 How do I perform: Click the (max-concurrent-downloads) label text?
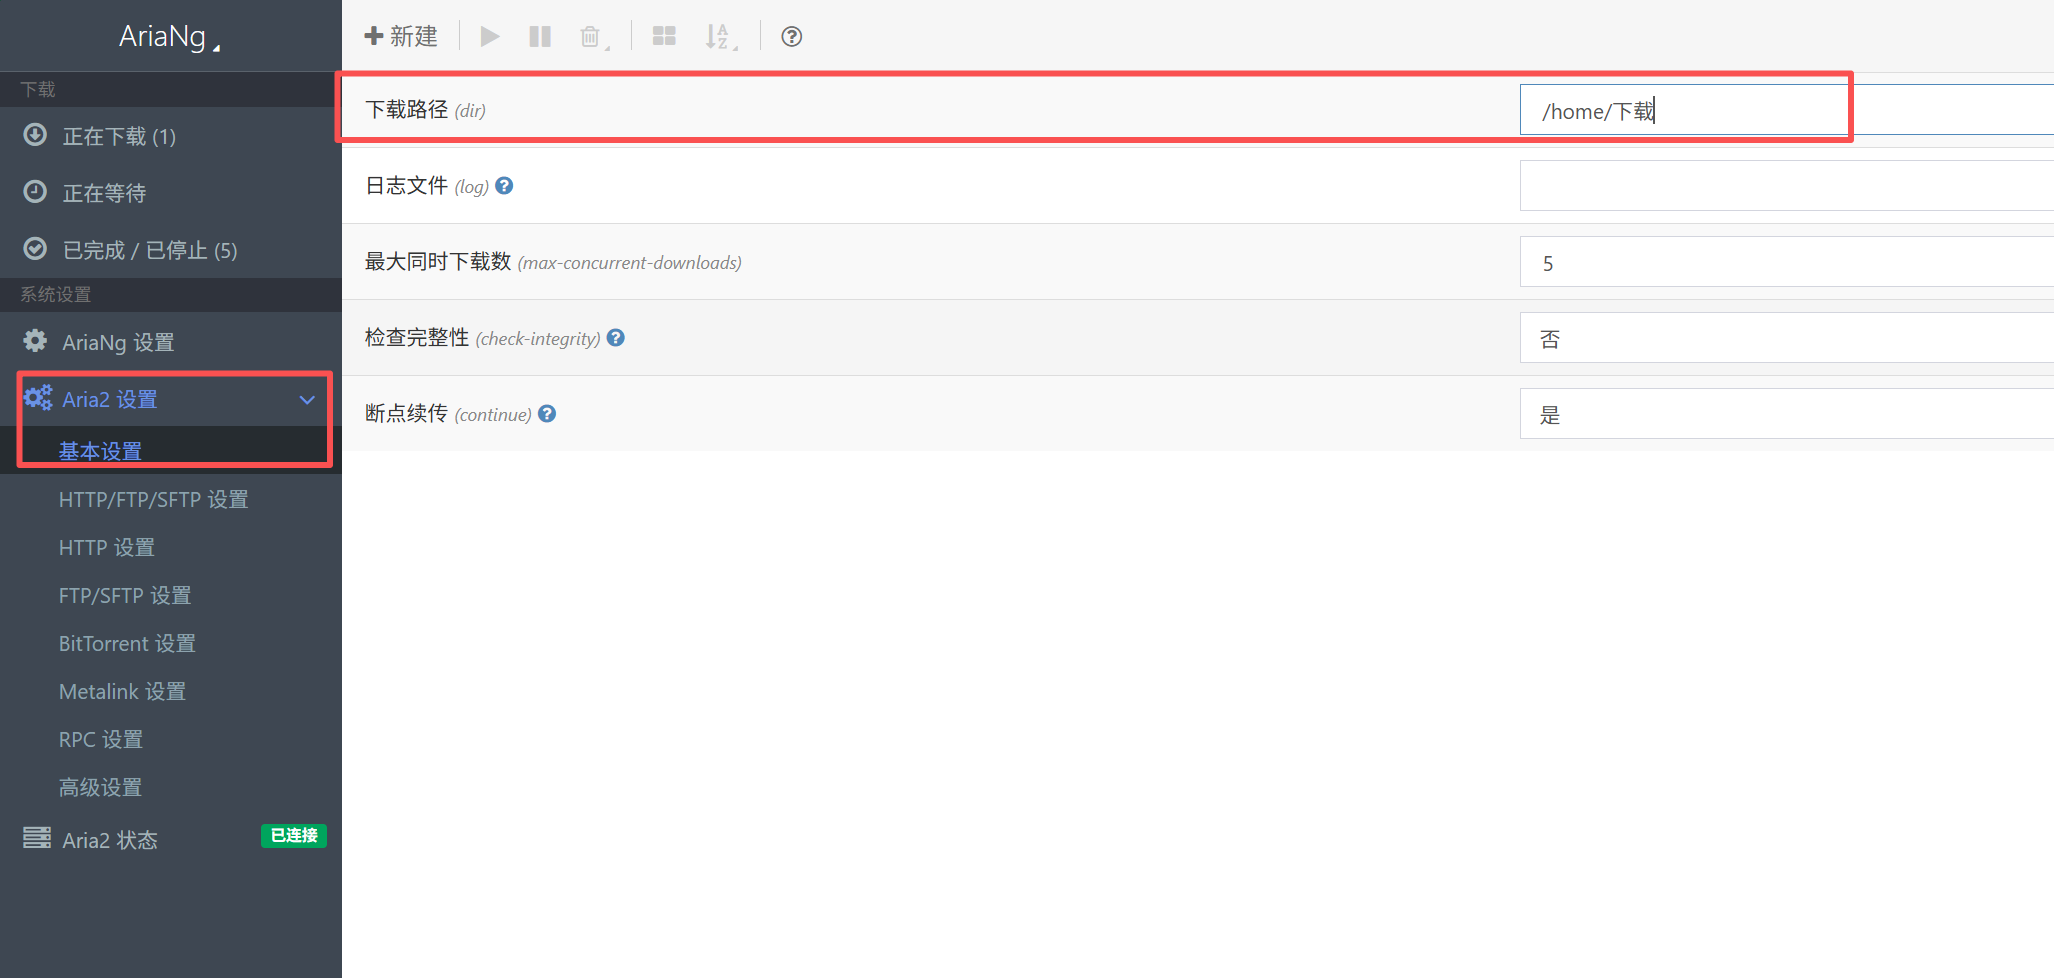click(x=630, y=263)
